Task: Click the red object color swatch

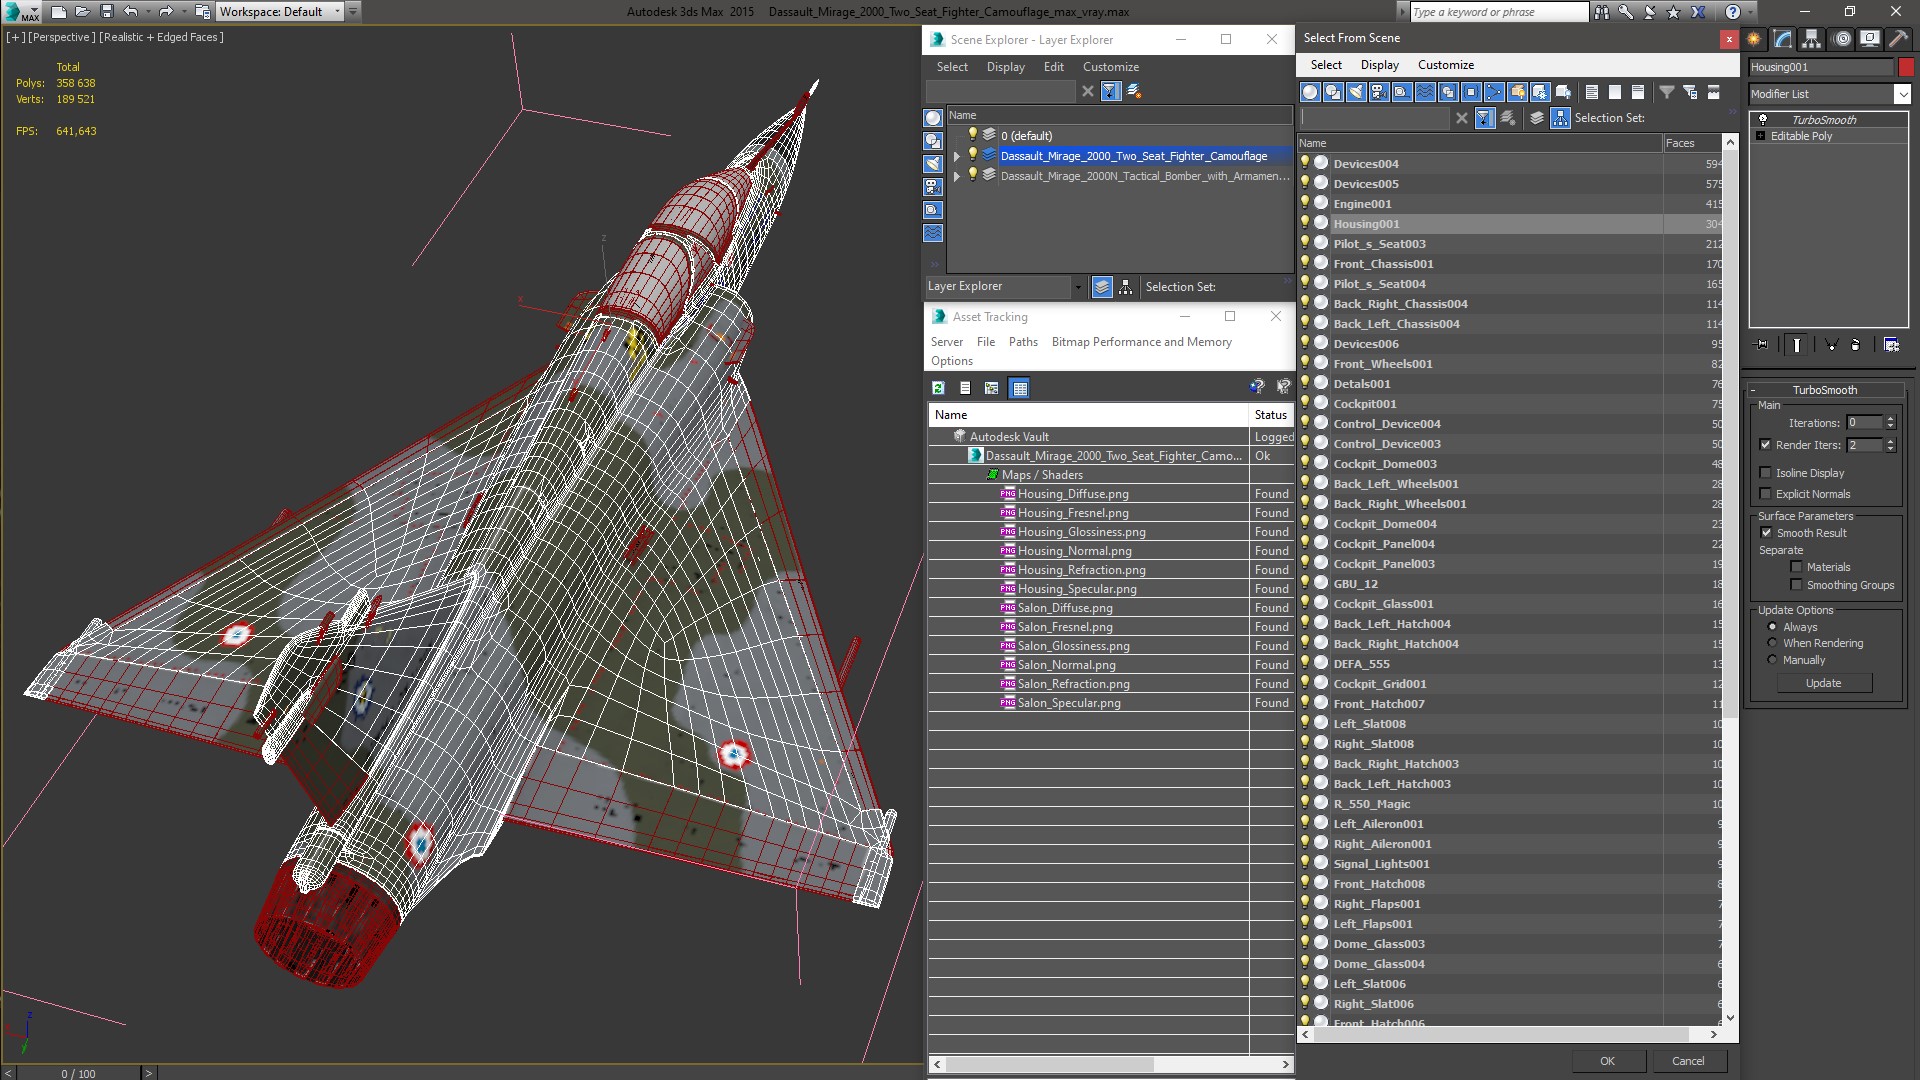Action: pos(1906,67)
